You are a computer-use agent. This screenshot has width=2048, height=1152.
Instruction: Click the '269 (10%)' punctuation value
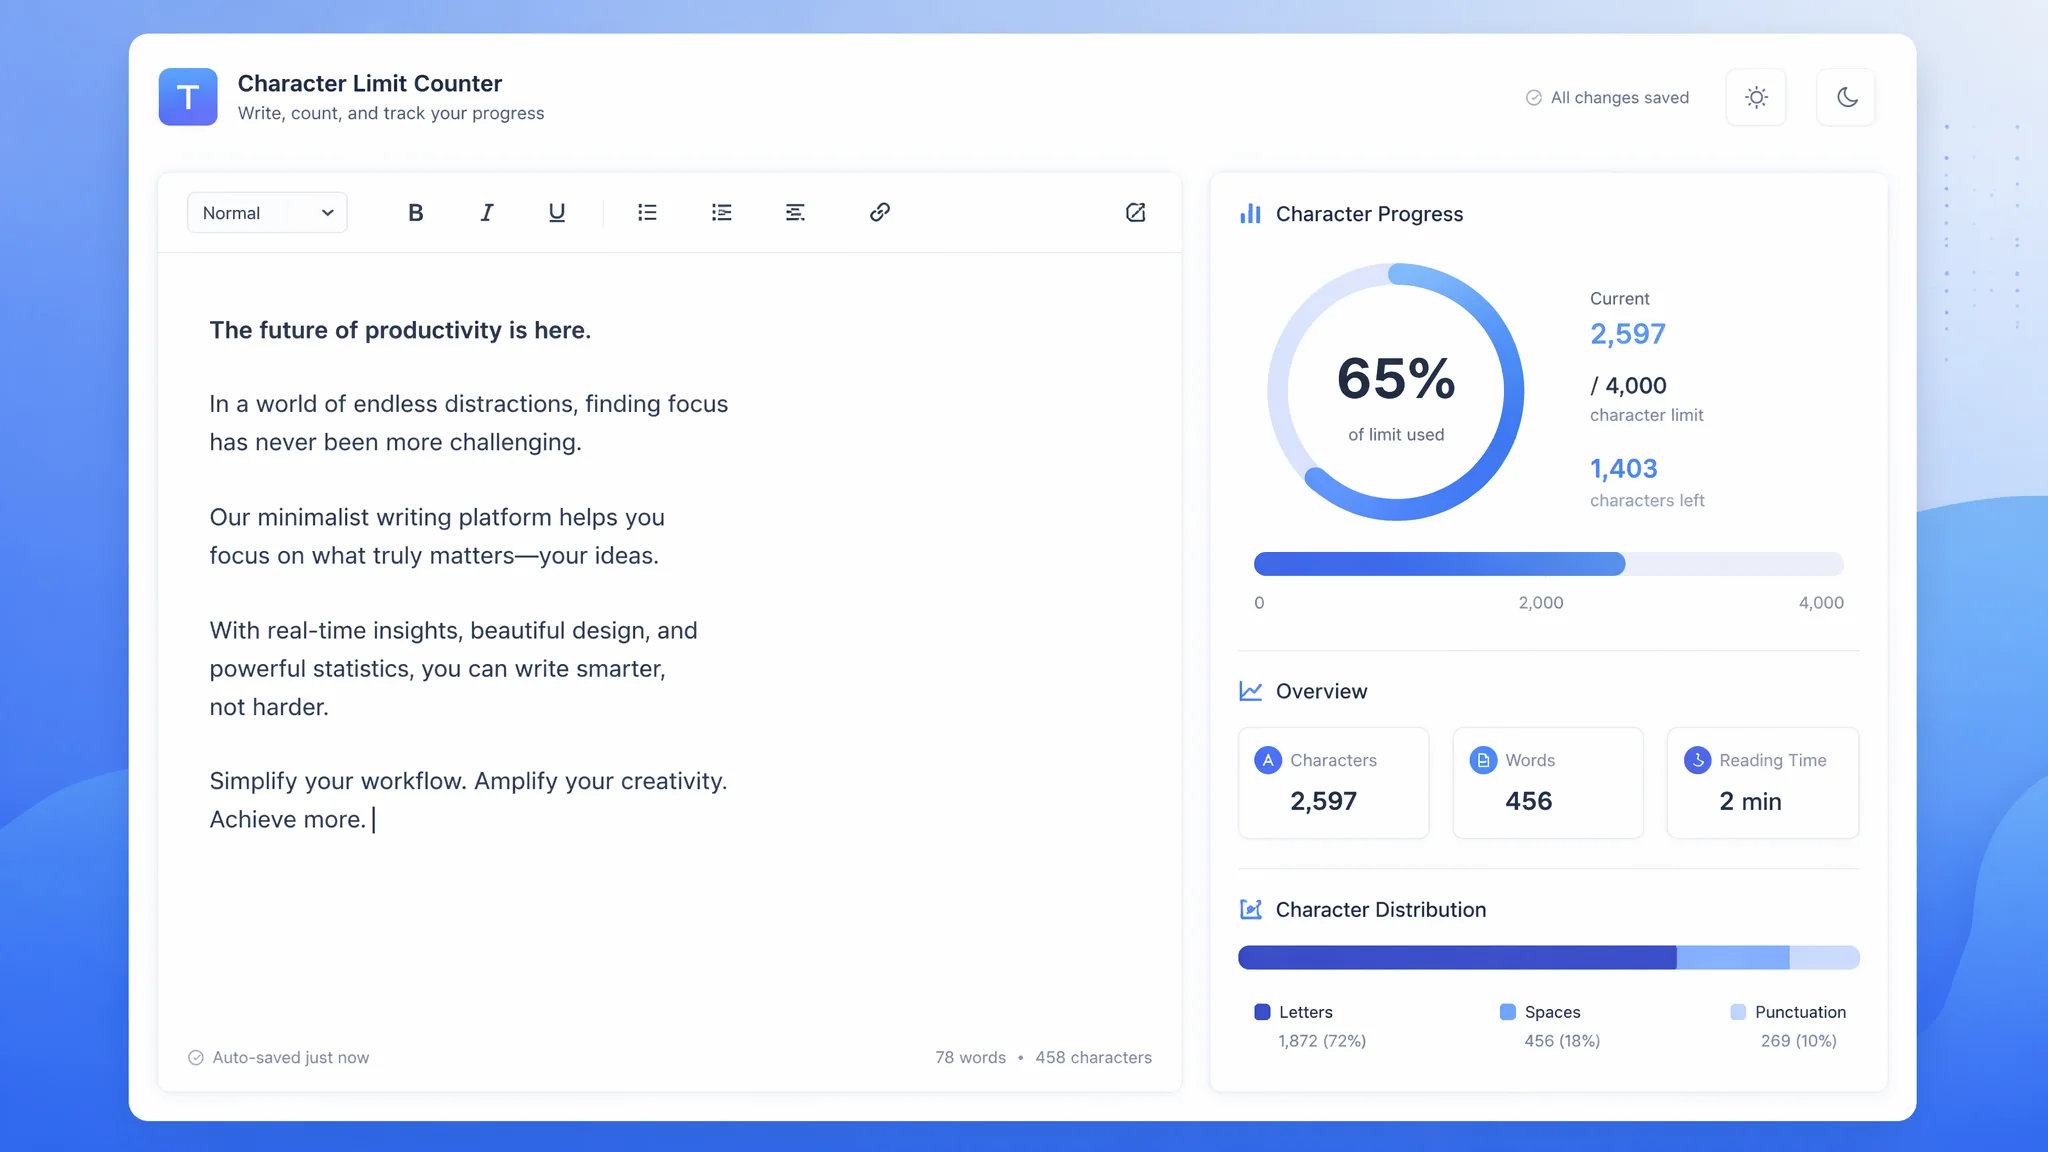(1799, 1041)
